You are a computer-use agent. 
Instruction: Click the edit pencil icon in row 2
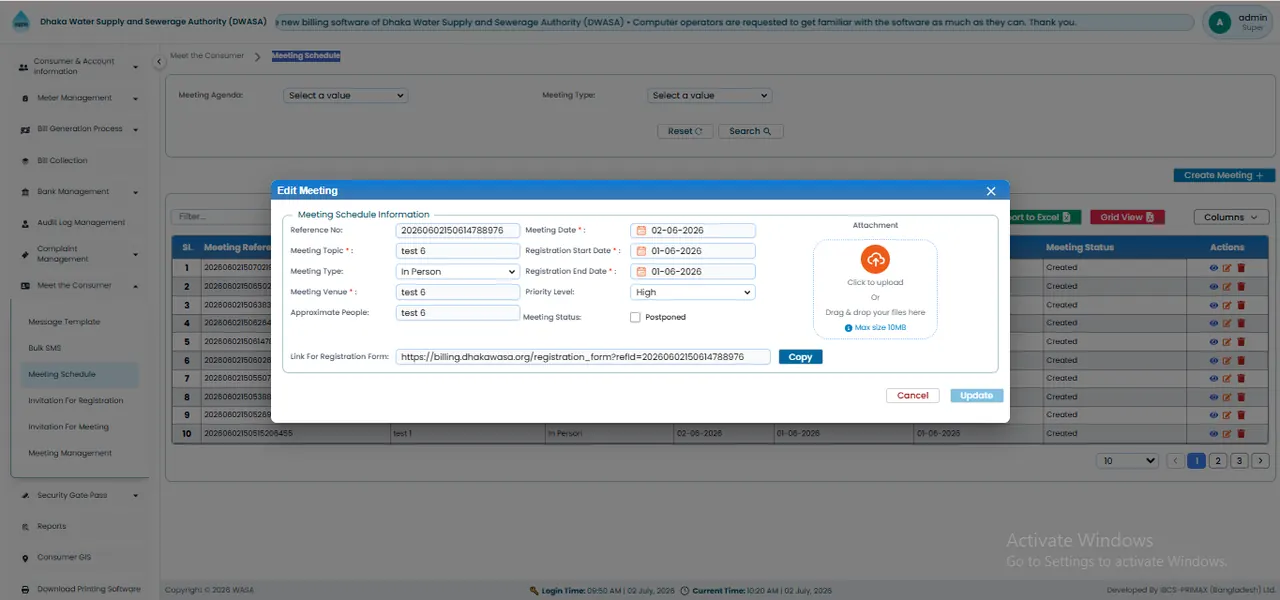[1227, 286]
